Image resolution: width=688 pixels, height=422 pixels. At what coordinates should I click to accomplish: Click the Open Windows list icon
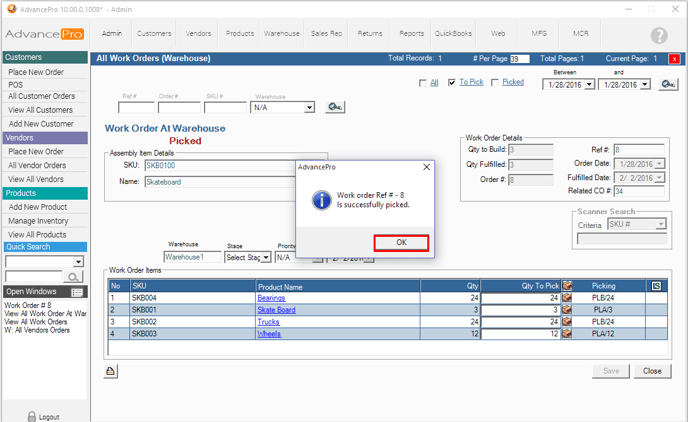point(77,292)
